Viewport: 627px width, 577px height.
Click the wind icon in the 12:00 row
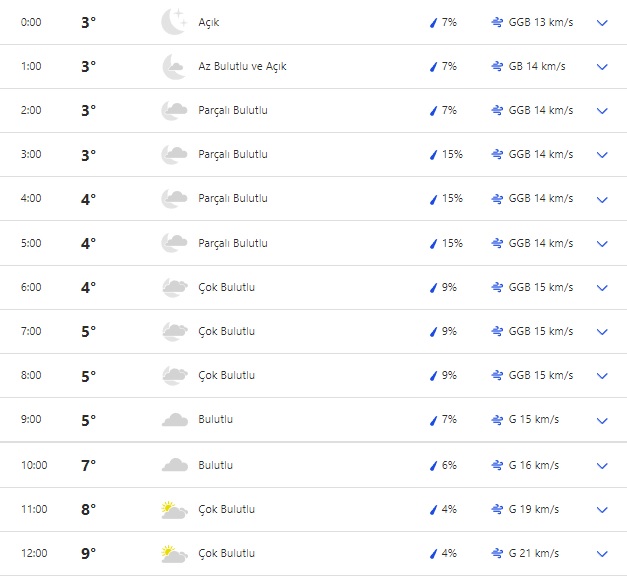tap(497, 553)
